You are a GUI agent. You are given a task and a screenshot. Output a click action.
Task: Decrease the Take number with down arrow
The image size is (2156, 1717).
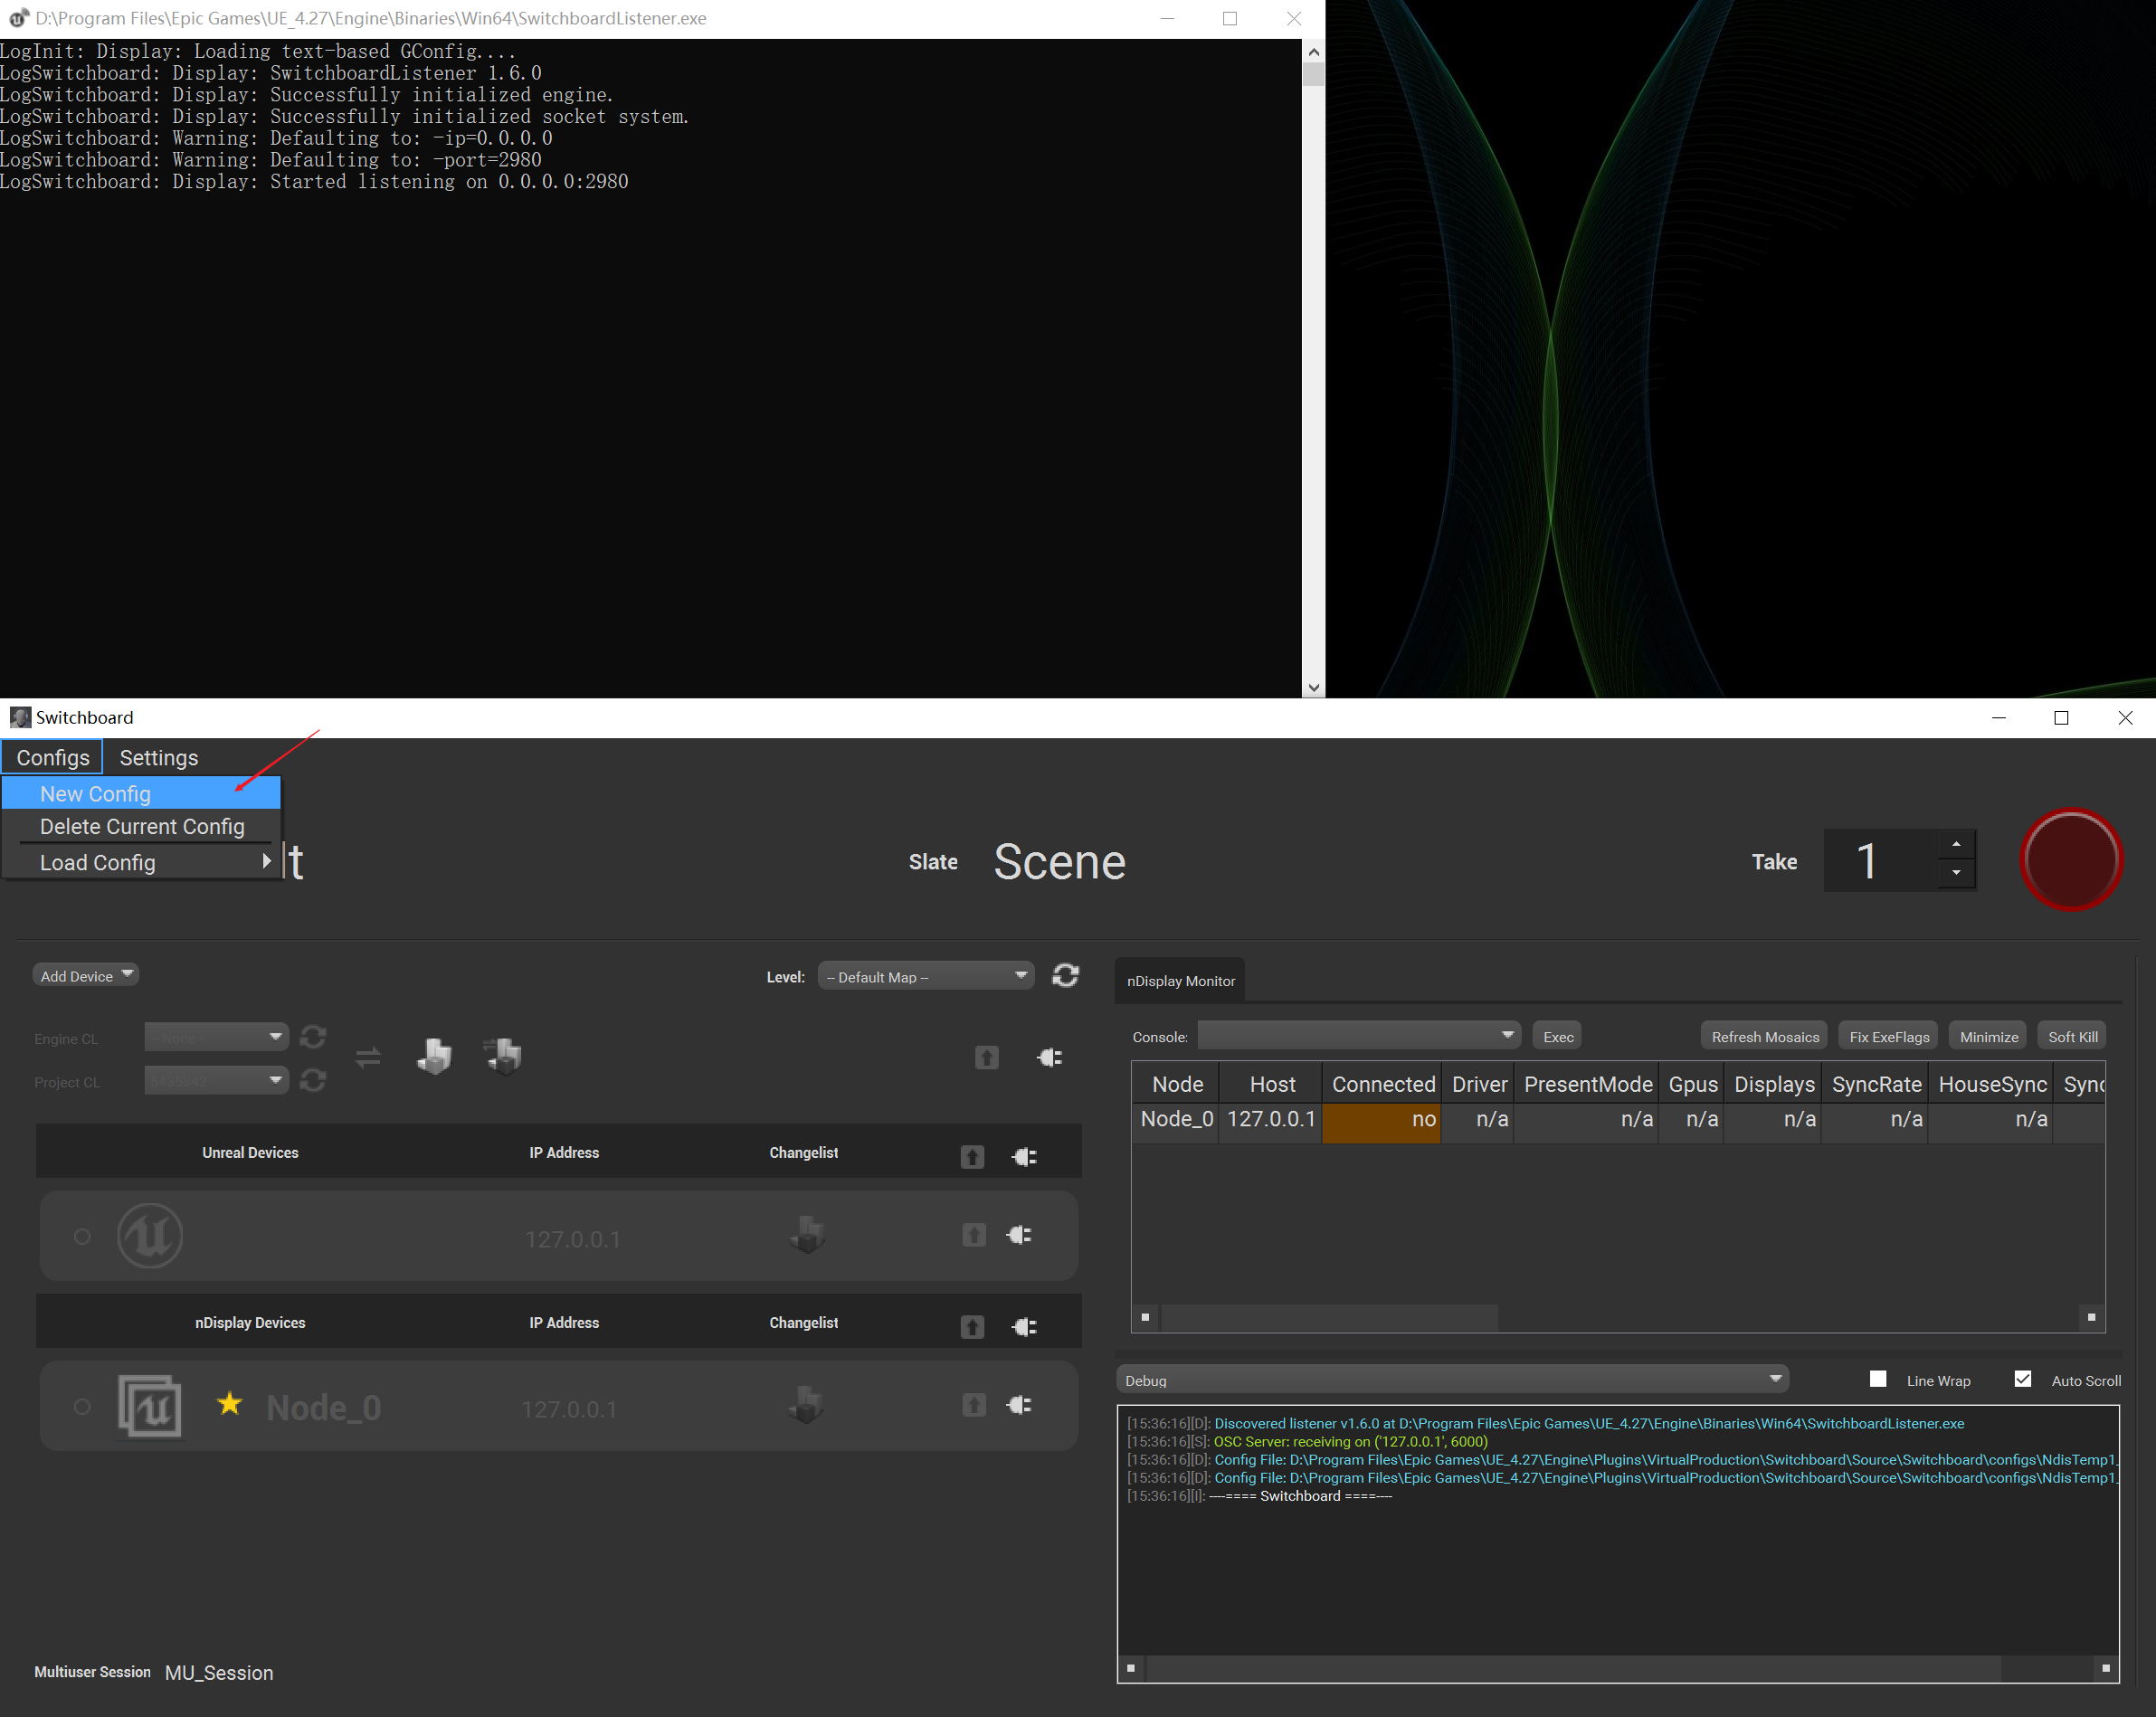click(x=1956, y=873)
